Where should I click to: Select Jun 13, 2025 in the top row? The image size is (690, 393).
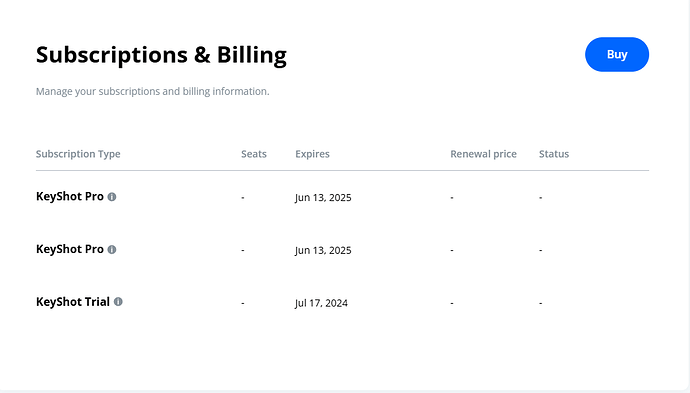323,198
